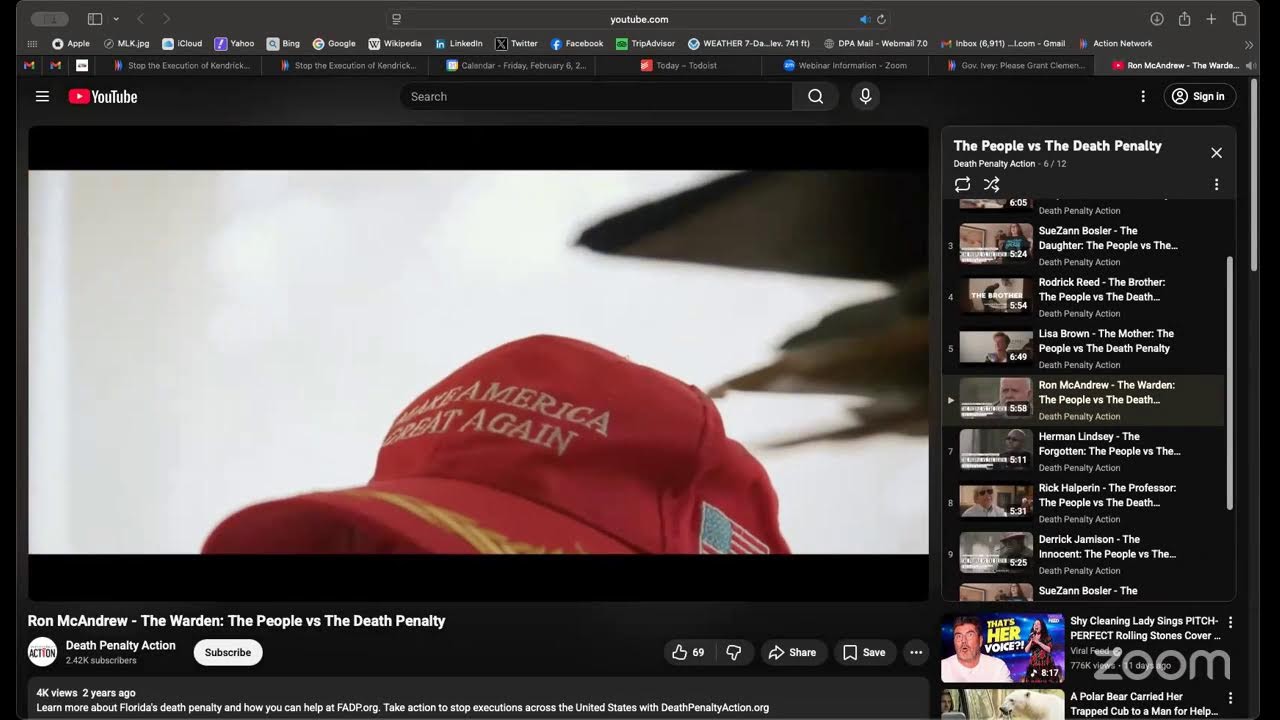Close the playlist panel
The height and width of the screenshot is (720, 1280).
pos(1216,153)
